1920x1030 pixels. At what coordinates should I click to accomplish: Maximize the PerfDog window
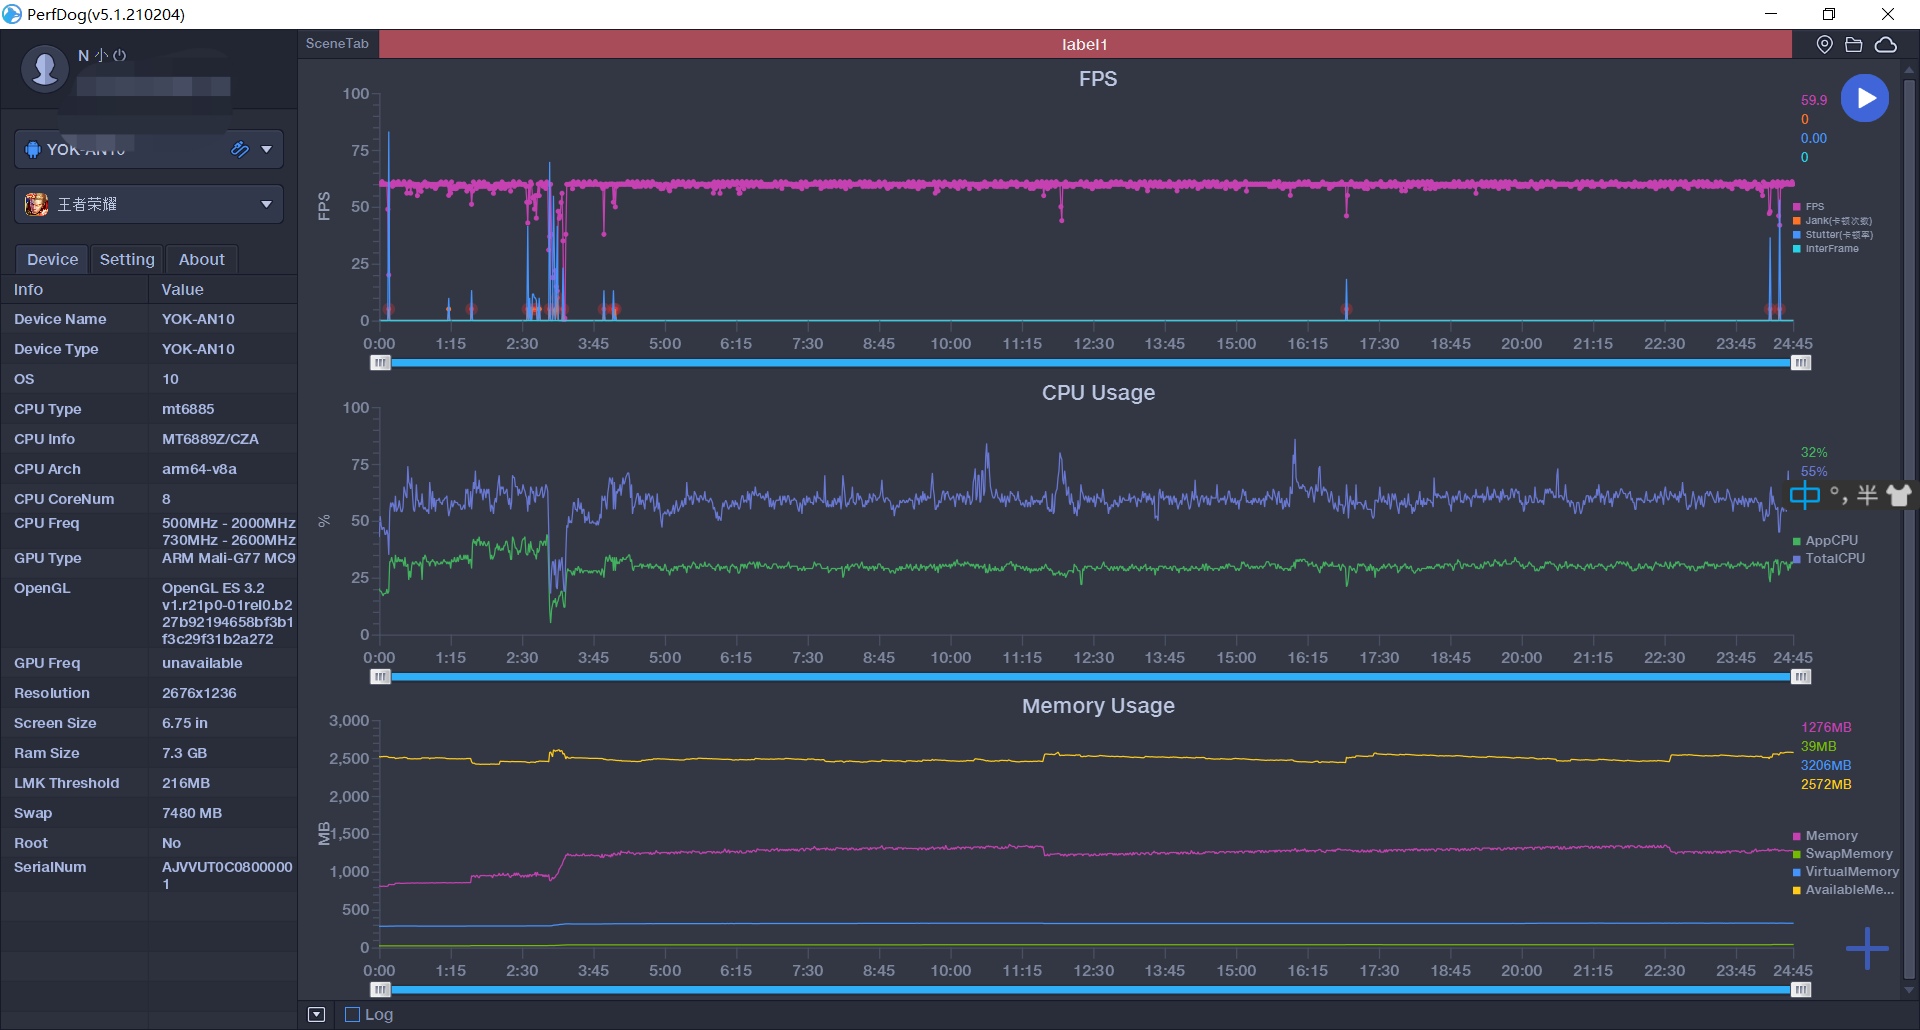click(x=1829, y=14)
